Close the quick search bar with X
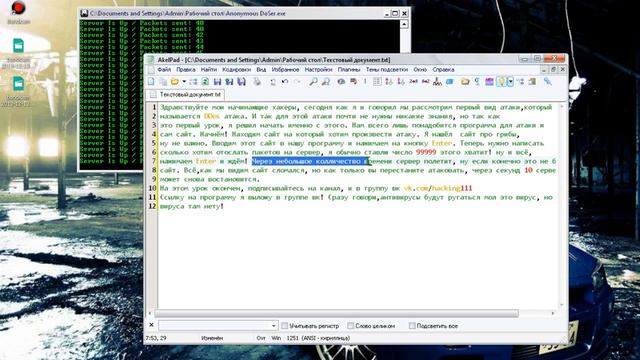Image resolution: width=640 pixels, height=360 pixels. click(x=151, y=325)
